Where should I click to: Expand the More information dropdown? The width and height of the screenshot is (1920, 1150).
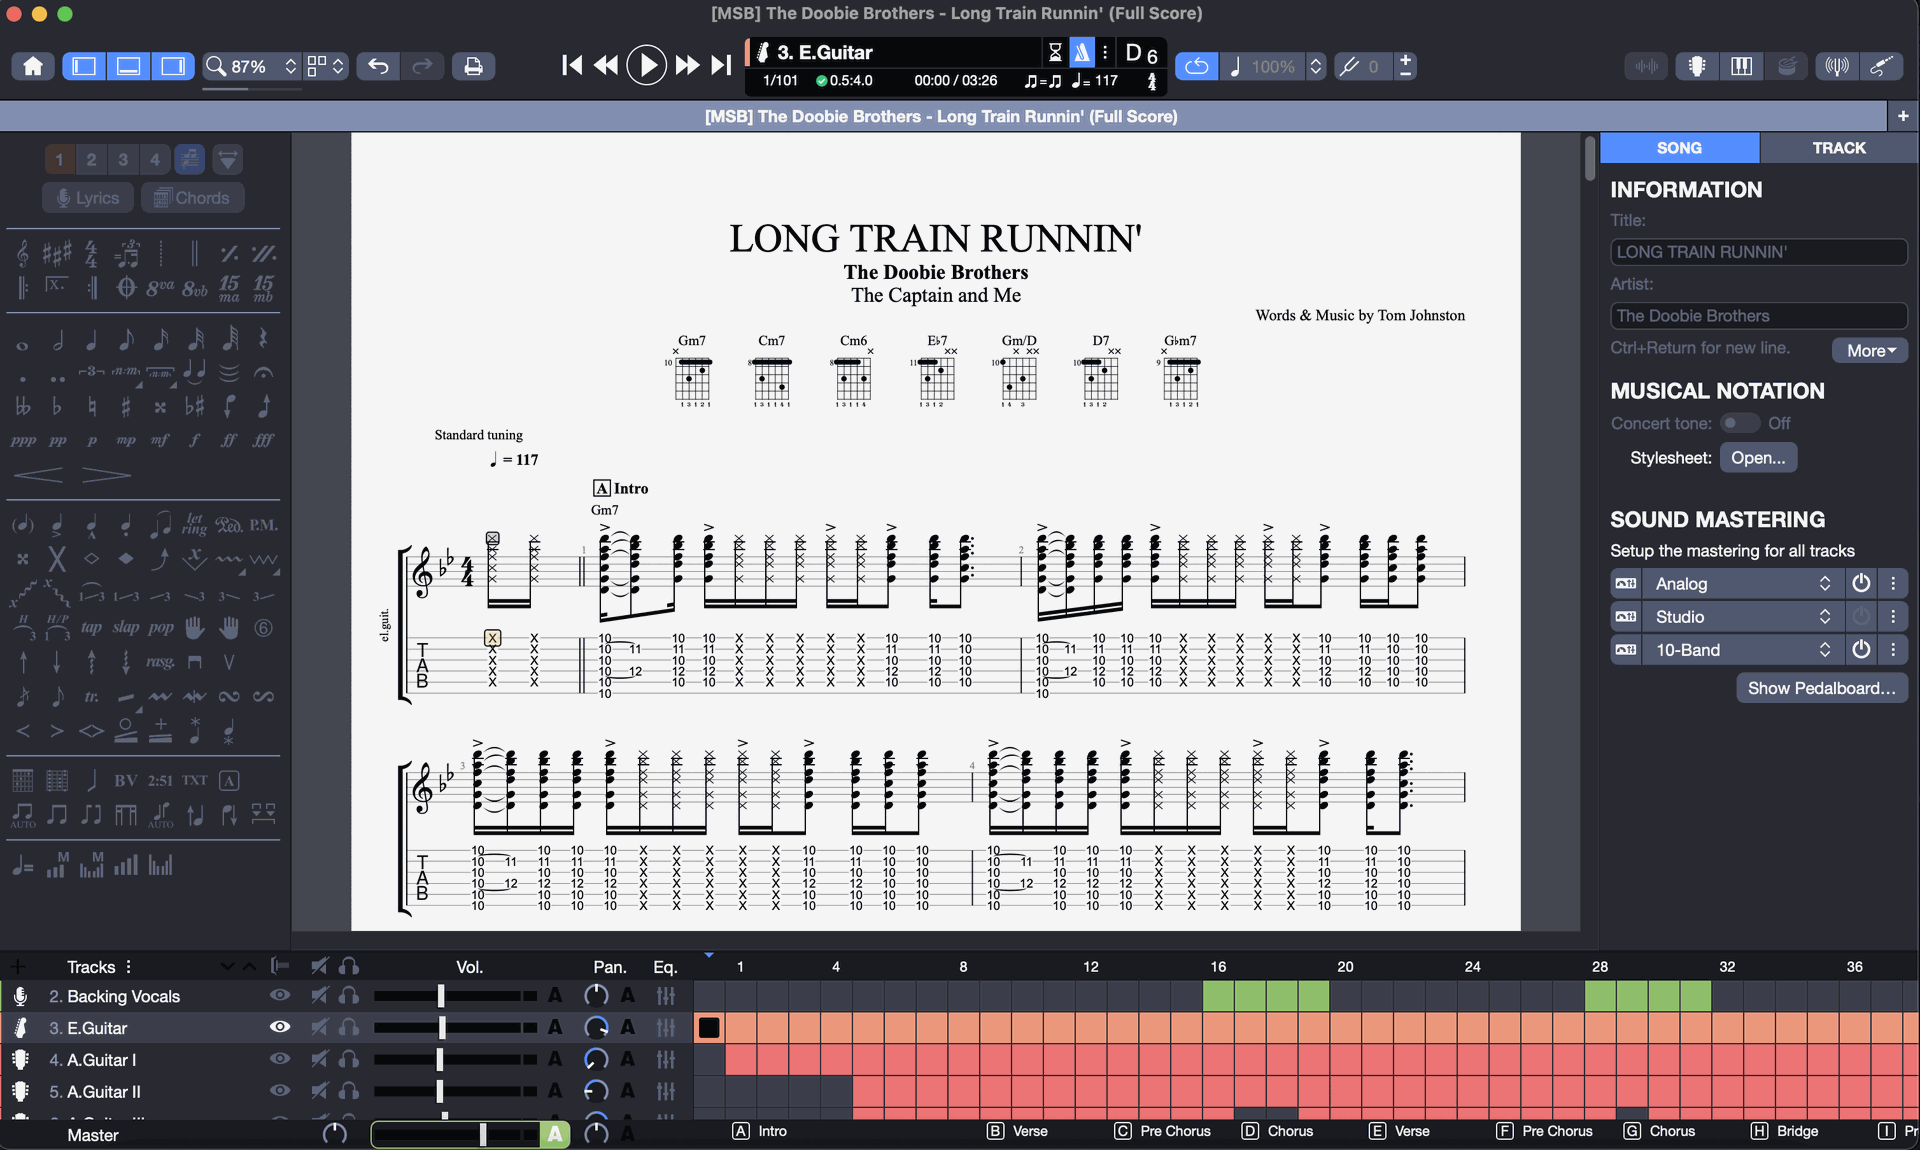pyautogui.click(x=1870, y=350)
